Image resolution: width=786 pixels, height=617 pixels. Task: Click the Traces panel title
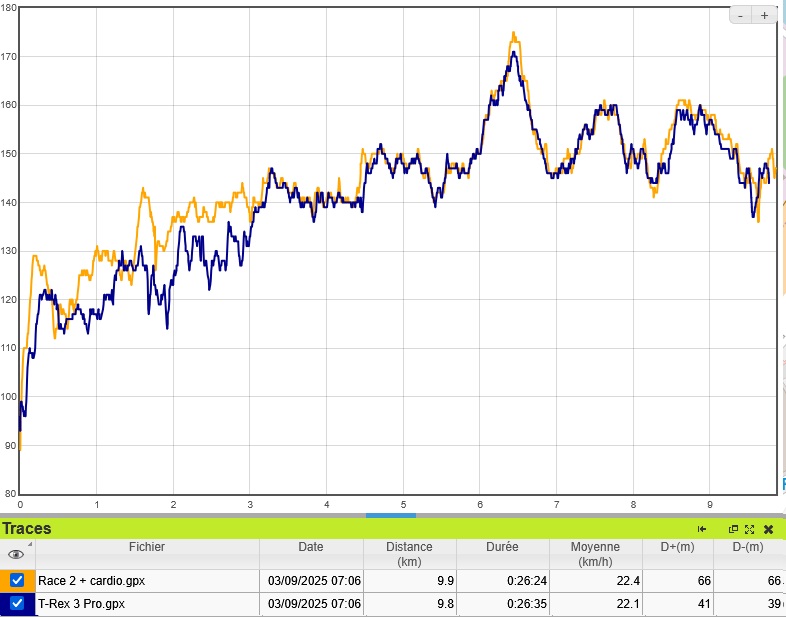click(27, 529)
